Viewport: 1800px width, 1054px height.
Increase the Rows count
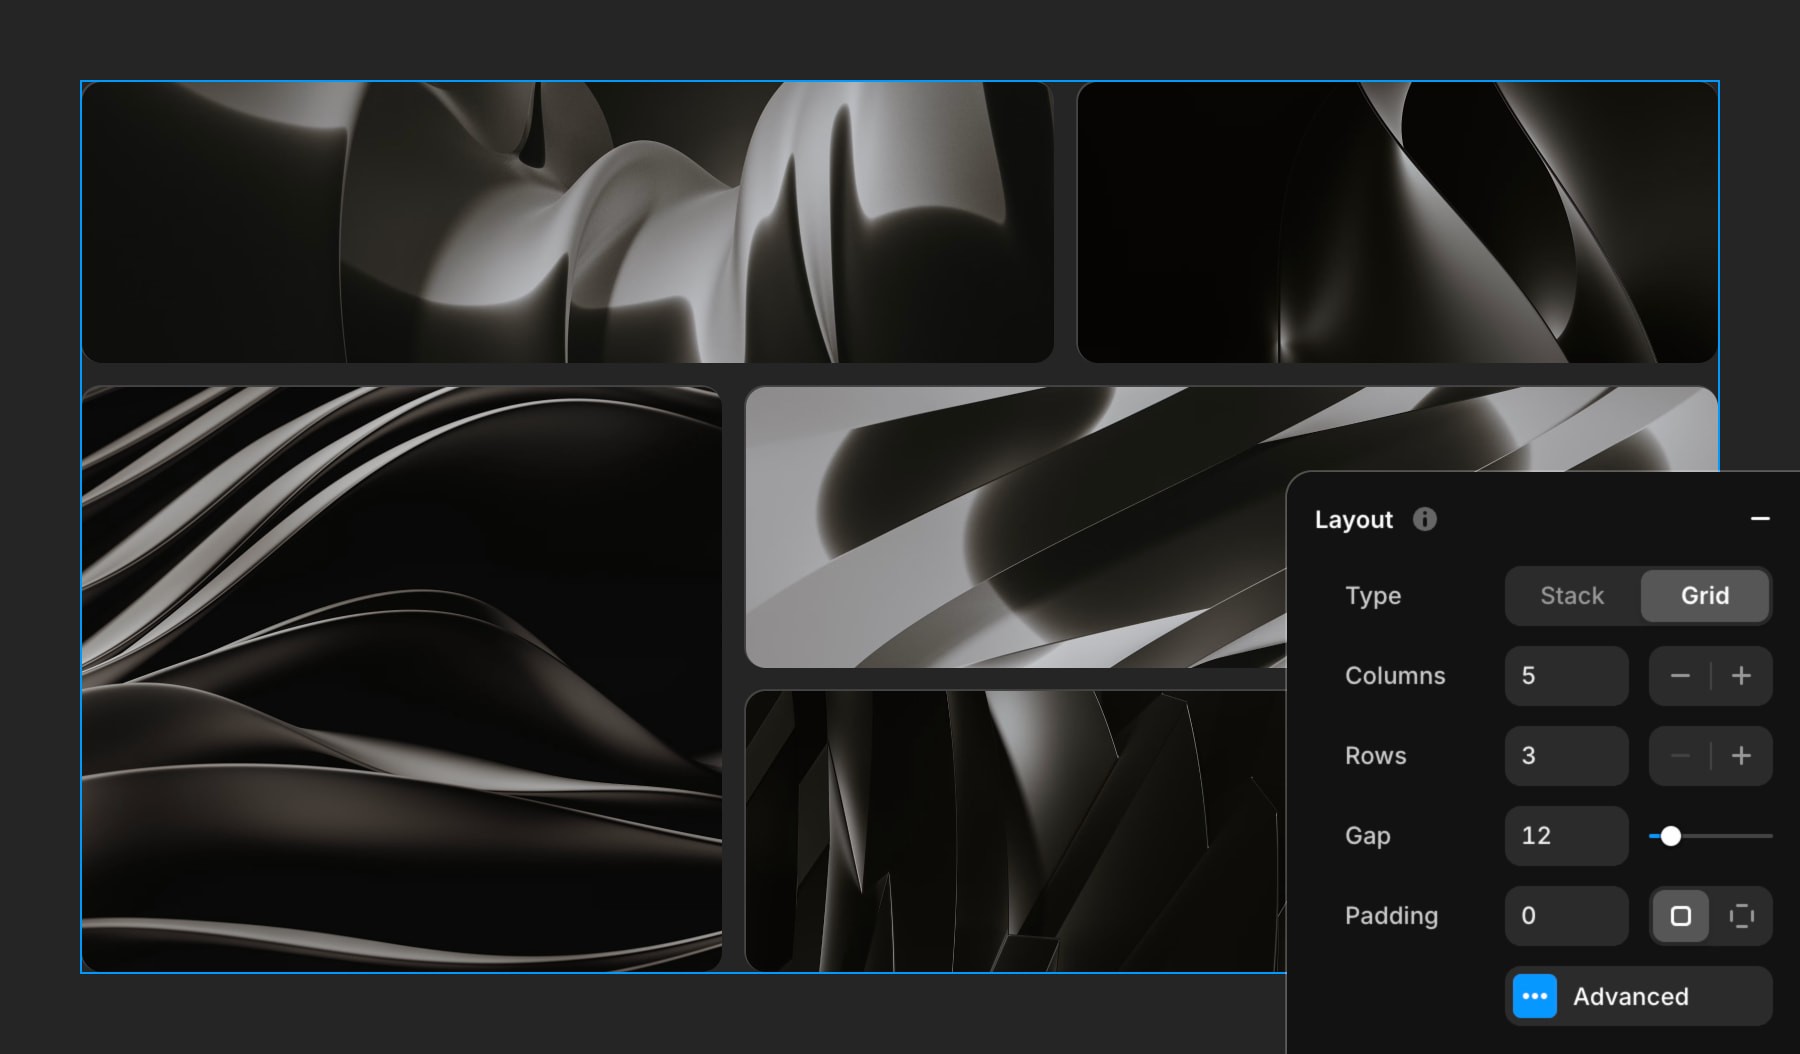[x=1741, y=756]
